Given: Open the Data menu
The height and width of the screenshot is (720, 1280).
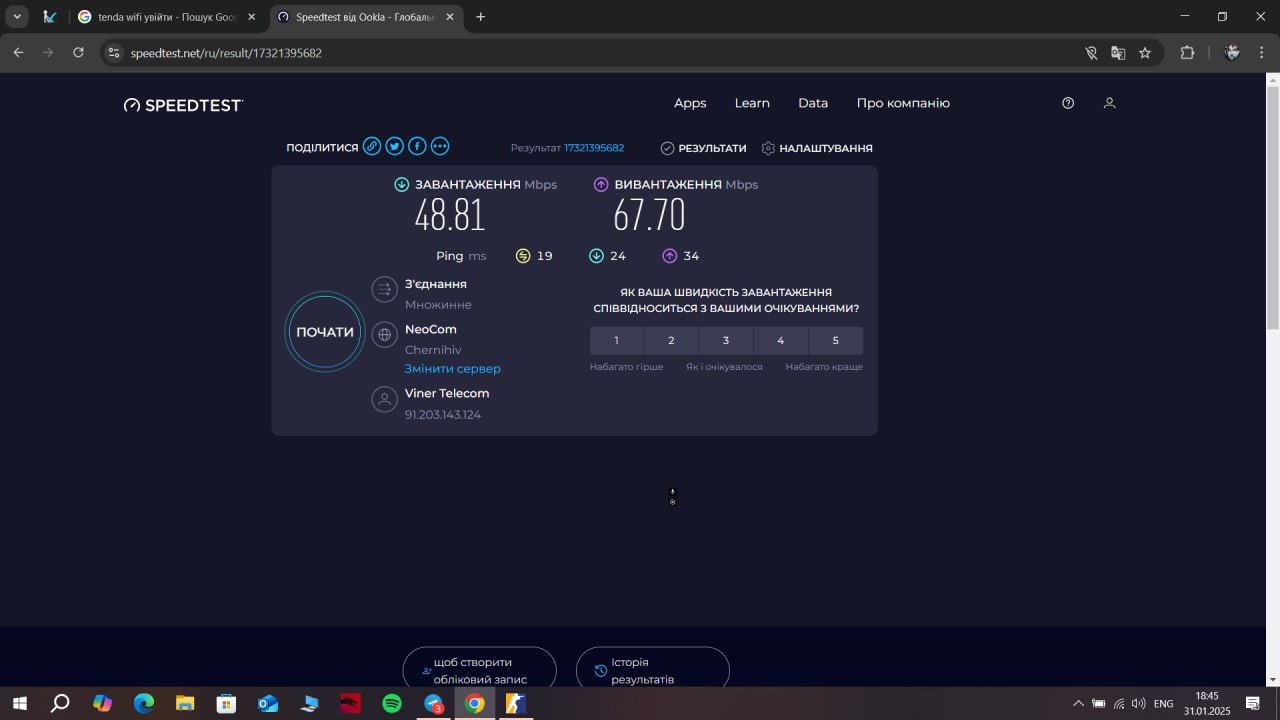Looking at the screenshot, I should 813,103.
